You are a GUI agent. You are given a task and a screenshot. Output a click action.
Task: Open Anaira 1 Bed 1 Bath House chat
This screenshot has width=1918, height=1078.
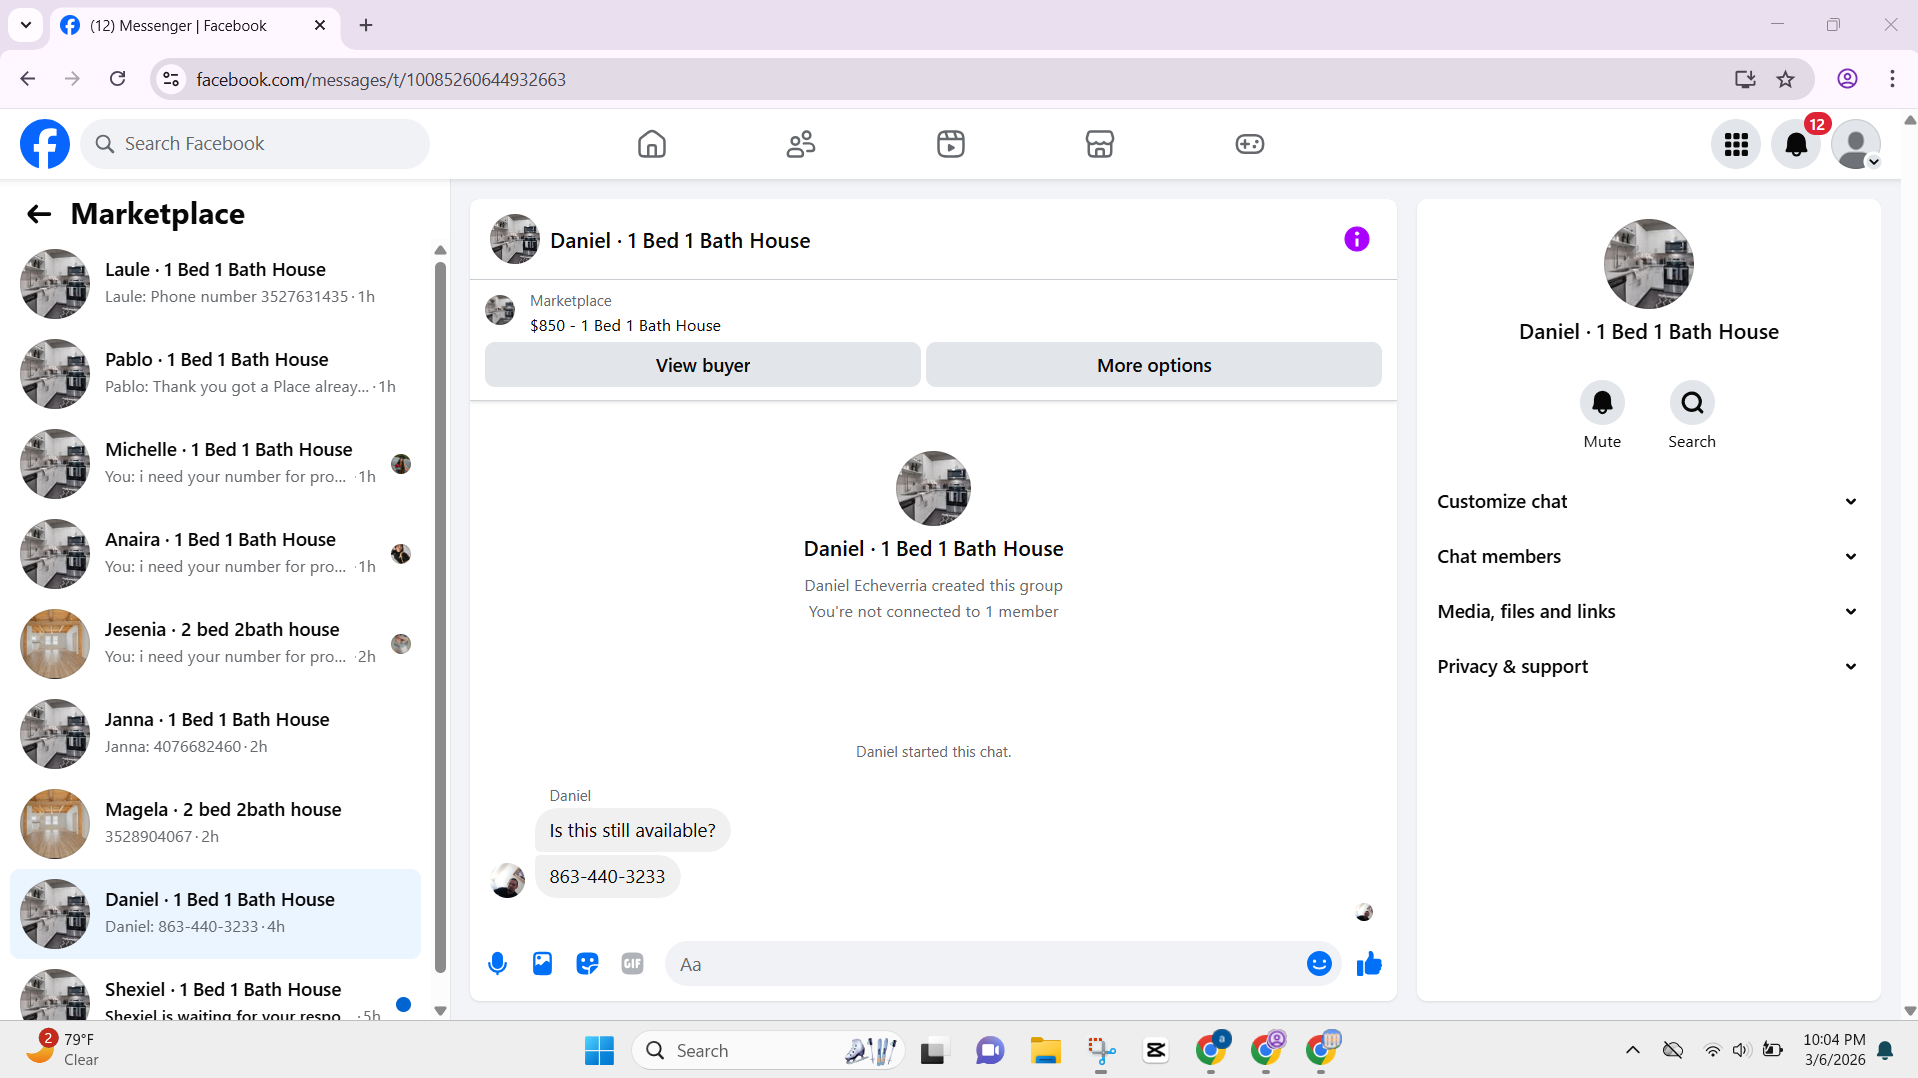(215, 554)
